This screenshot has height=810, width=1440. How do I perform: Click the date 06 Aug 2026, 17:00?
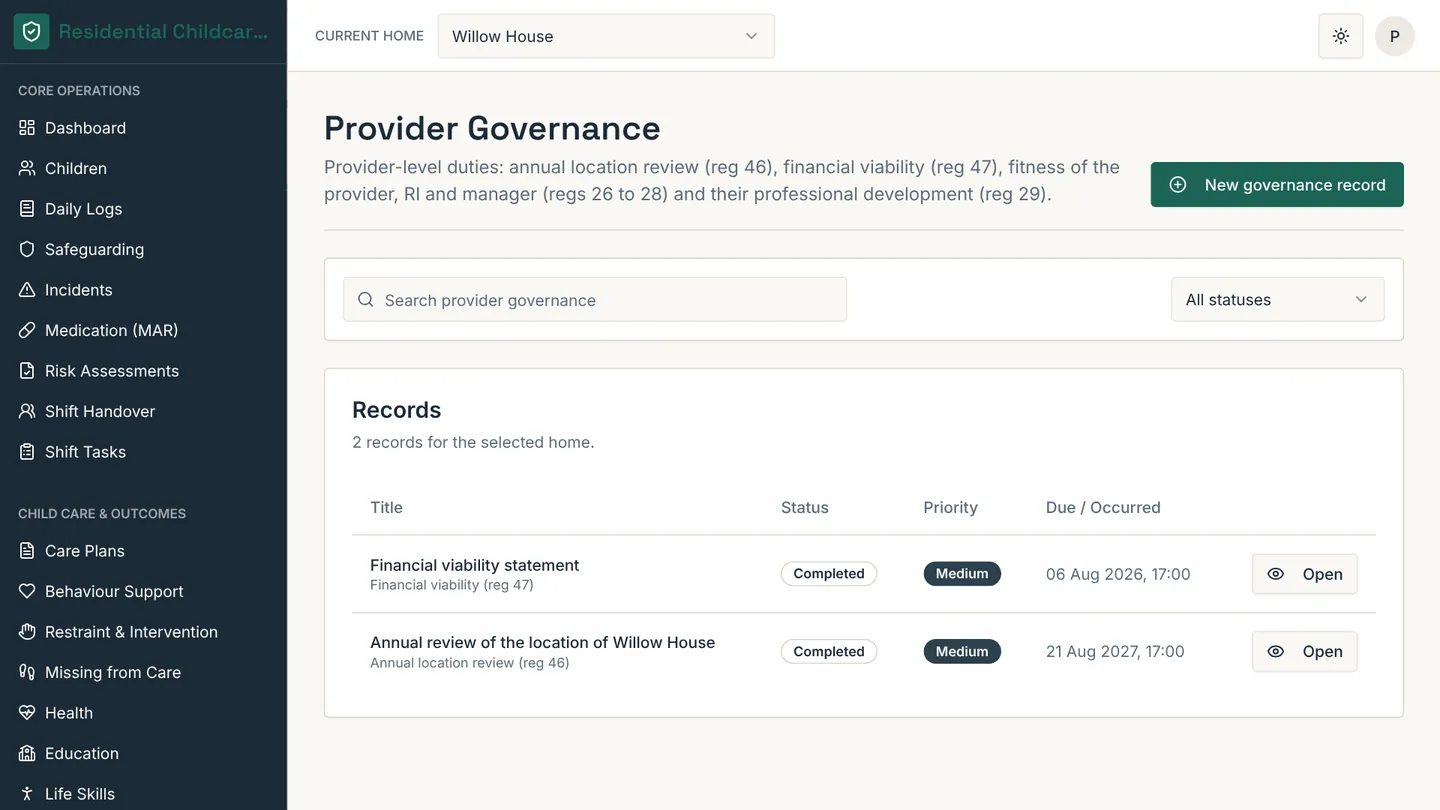(1118, 574)
